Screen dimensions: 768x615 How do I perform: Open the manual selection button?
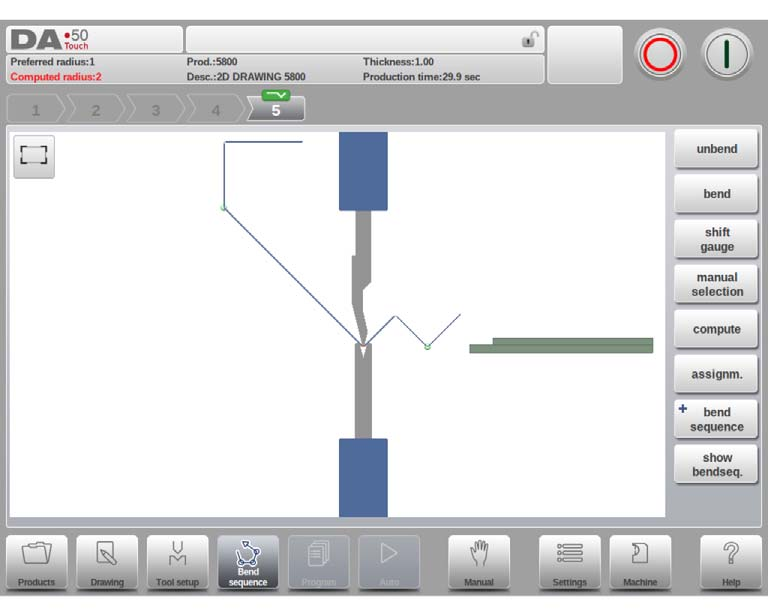[x=716, y=284]
